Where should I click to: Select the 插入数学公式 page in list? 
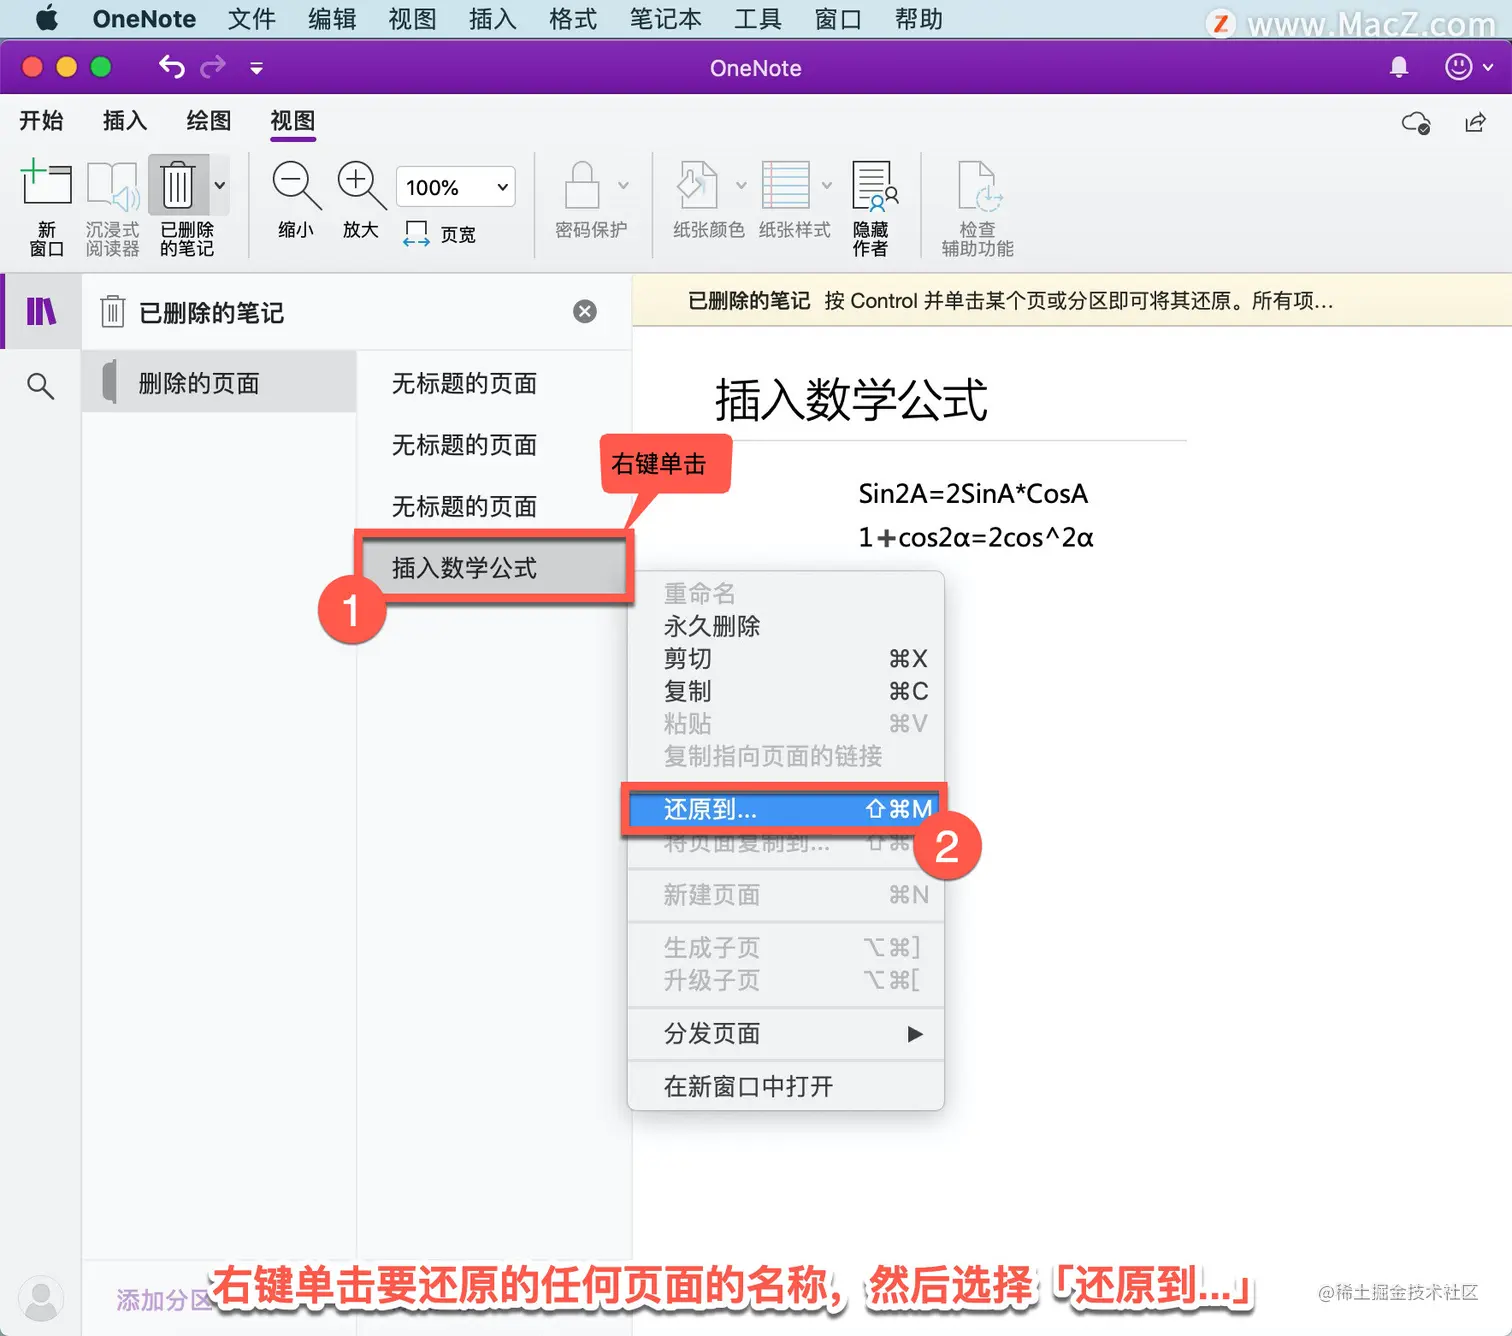coord(494,568)
